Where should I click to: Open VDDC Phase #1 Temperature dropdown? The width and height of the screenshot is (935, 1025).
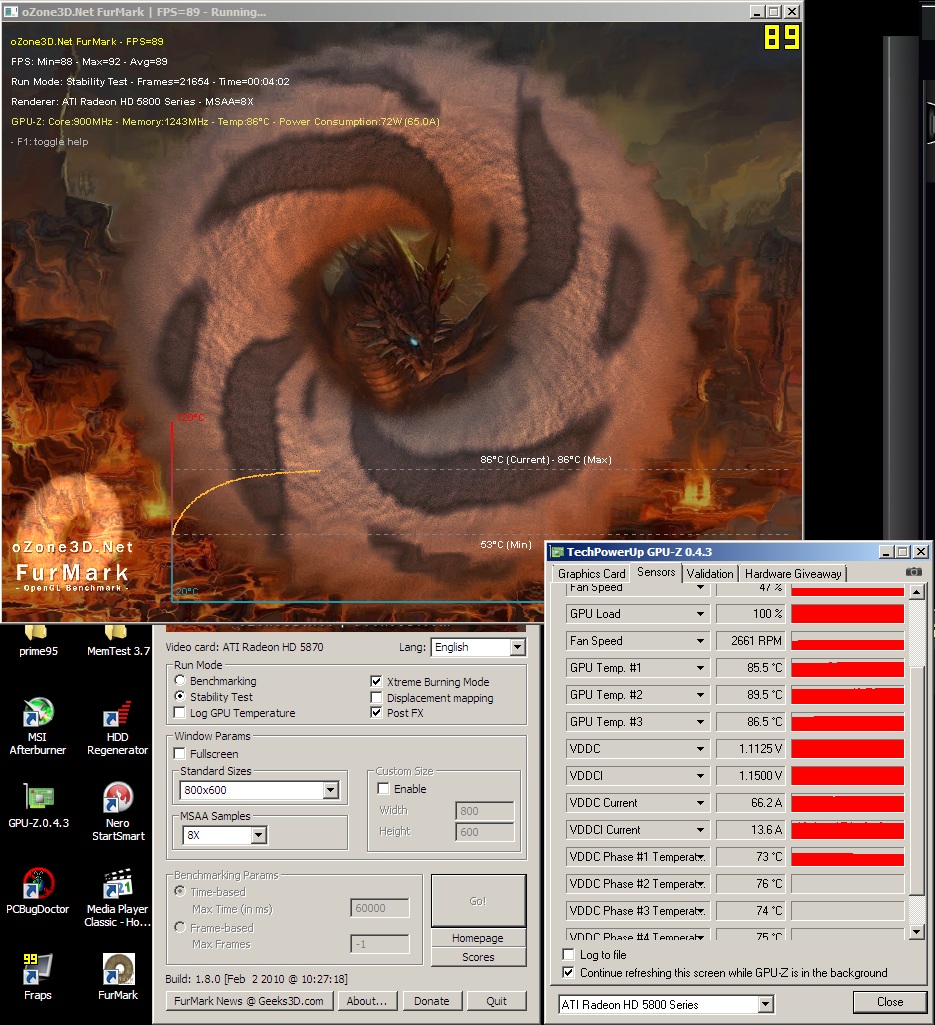[700, 857]
